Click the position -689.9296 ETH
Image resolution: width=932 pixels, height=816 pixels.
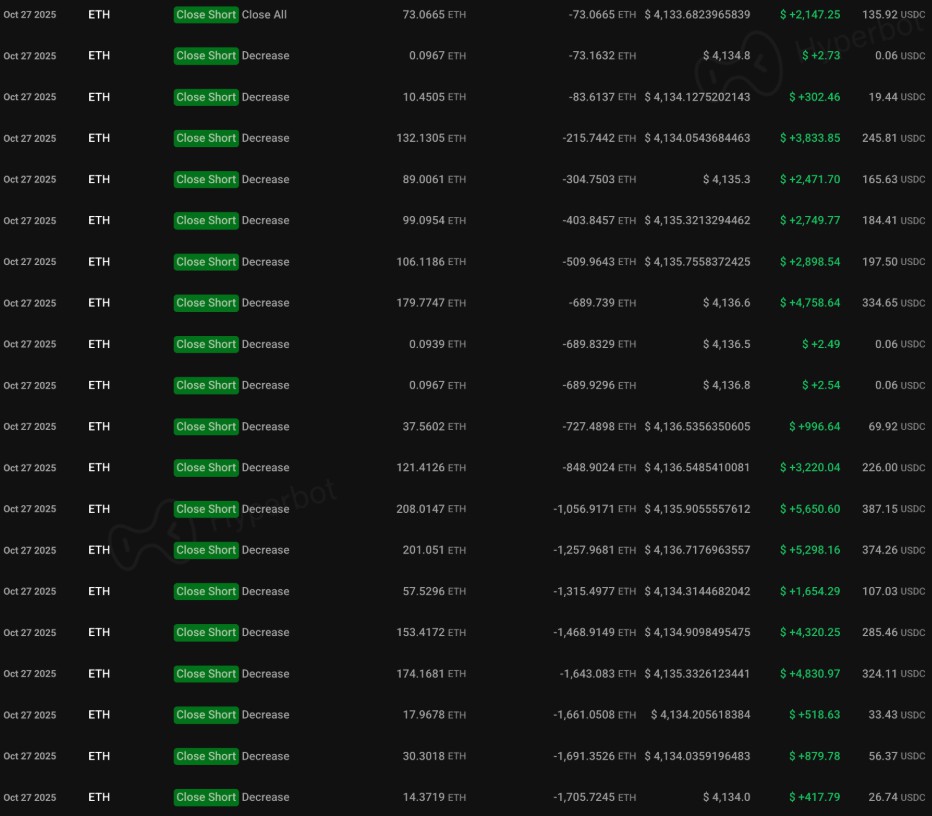pyautogui.click(x=599, y=385)
